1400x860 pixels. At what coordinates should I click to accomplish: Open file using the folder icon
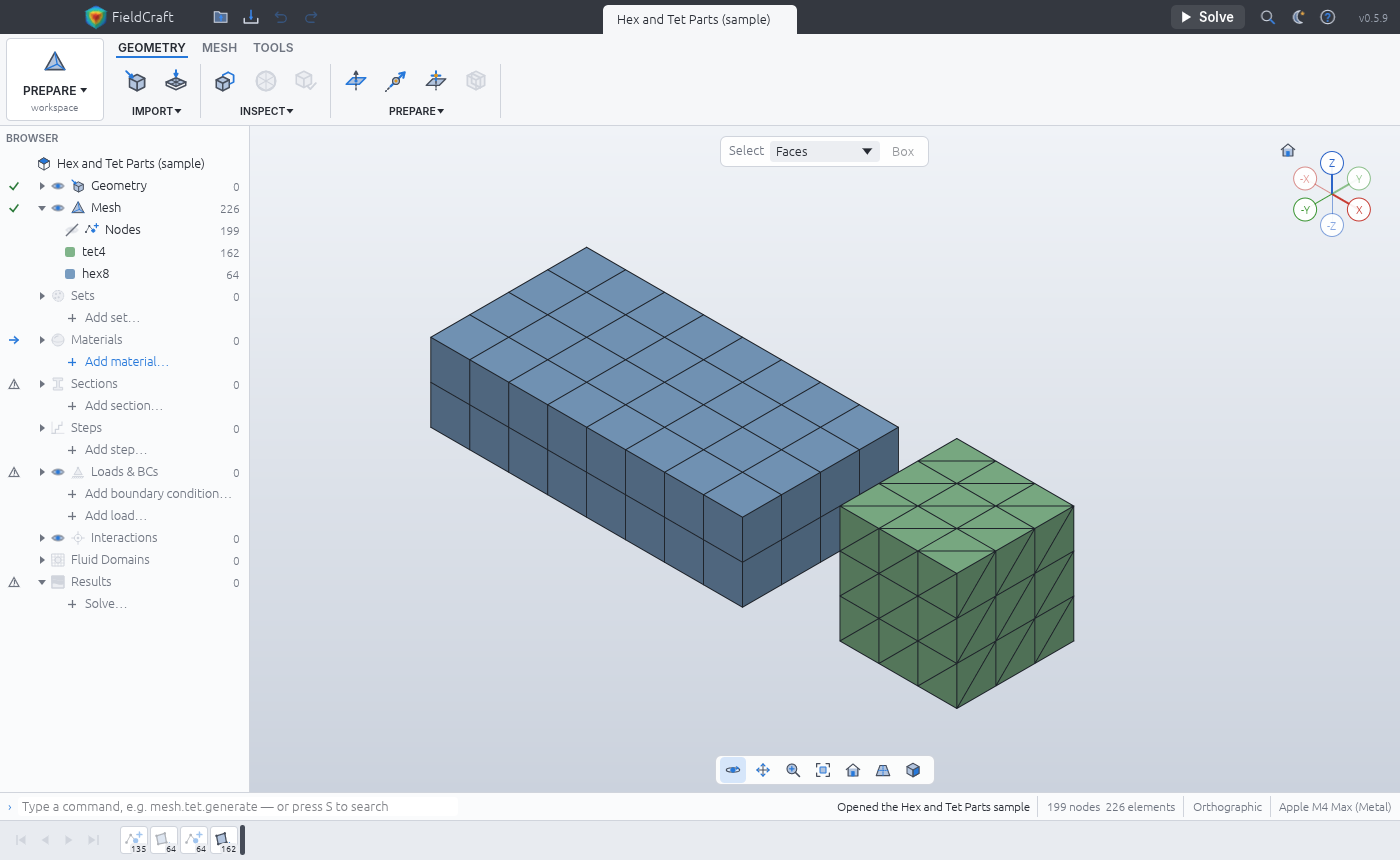(220, 17)
